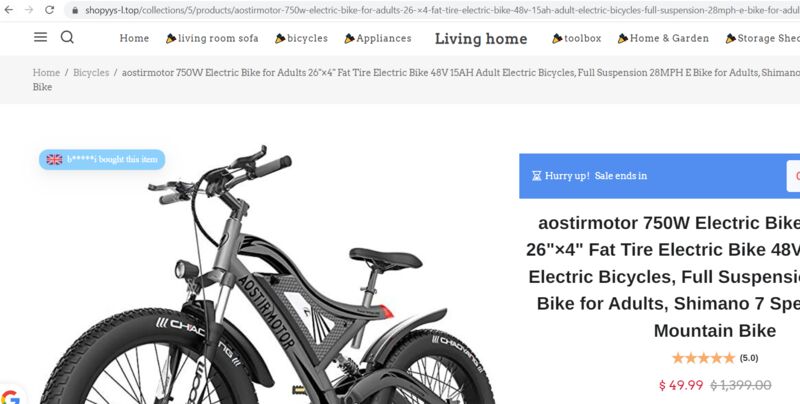Reload the page with refresh icon
Viewport: 800px width, 404px height.
pyautogui.click(x=49, y=10)
